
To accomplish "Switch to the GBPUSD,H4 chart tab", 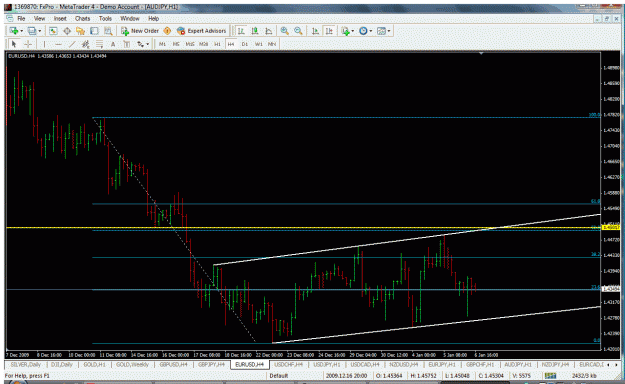I will 173,364.
